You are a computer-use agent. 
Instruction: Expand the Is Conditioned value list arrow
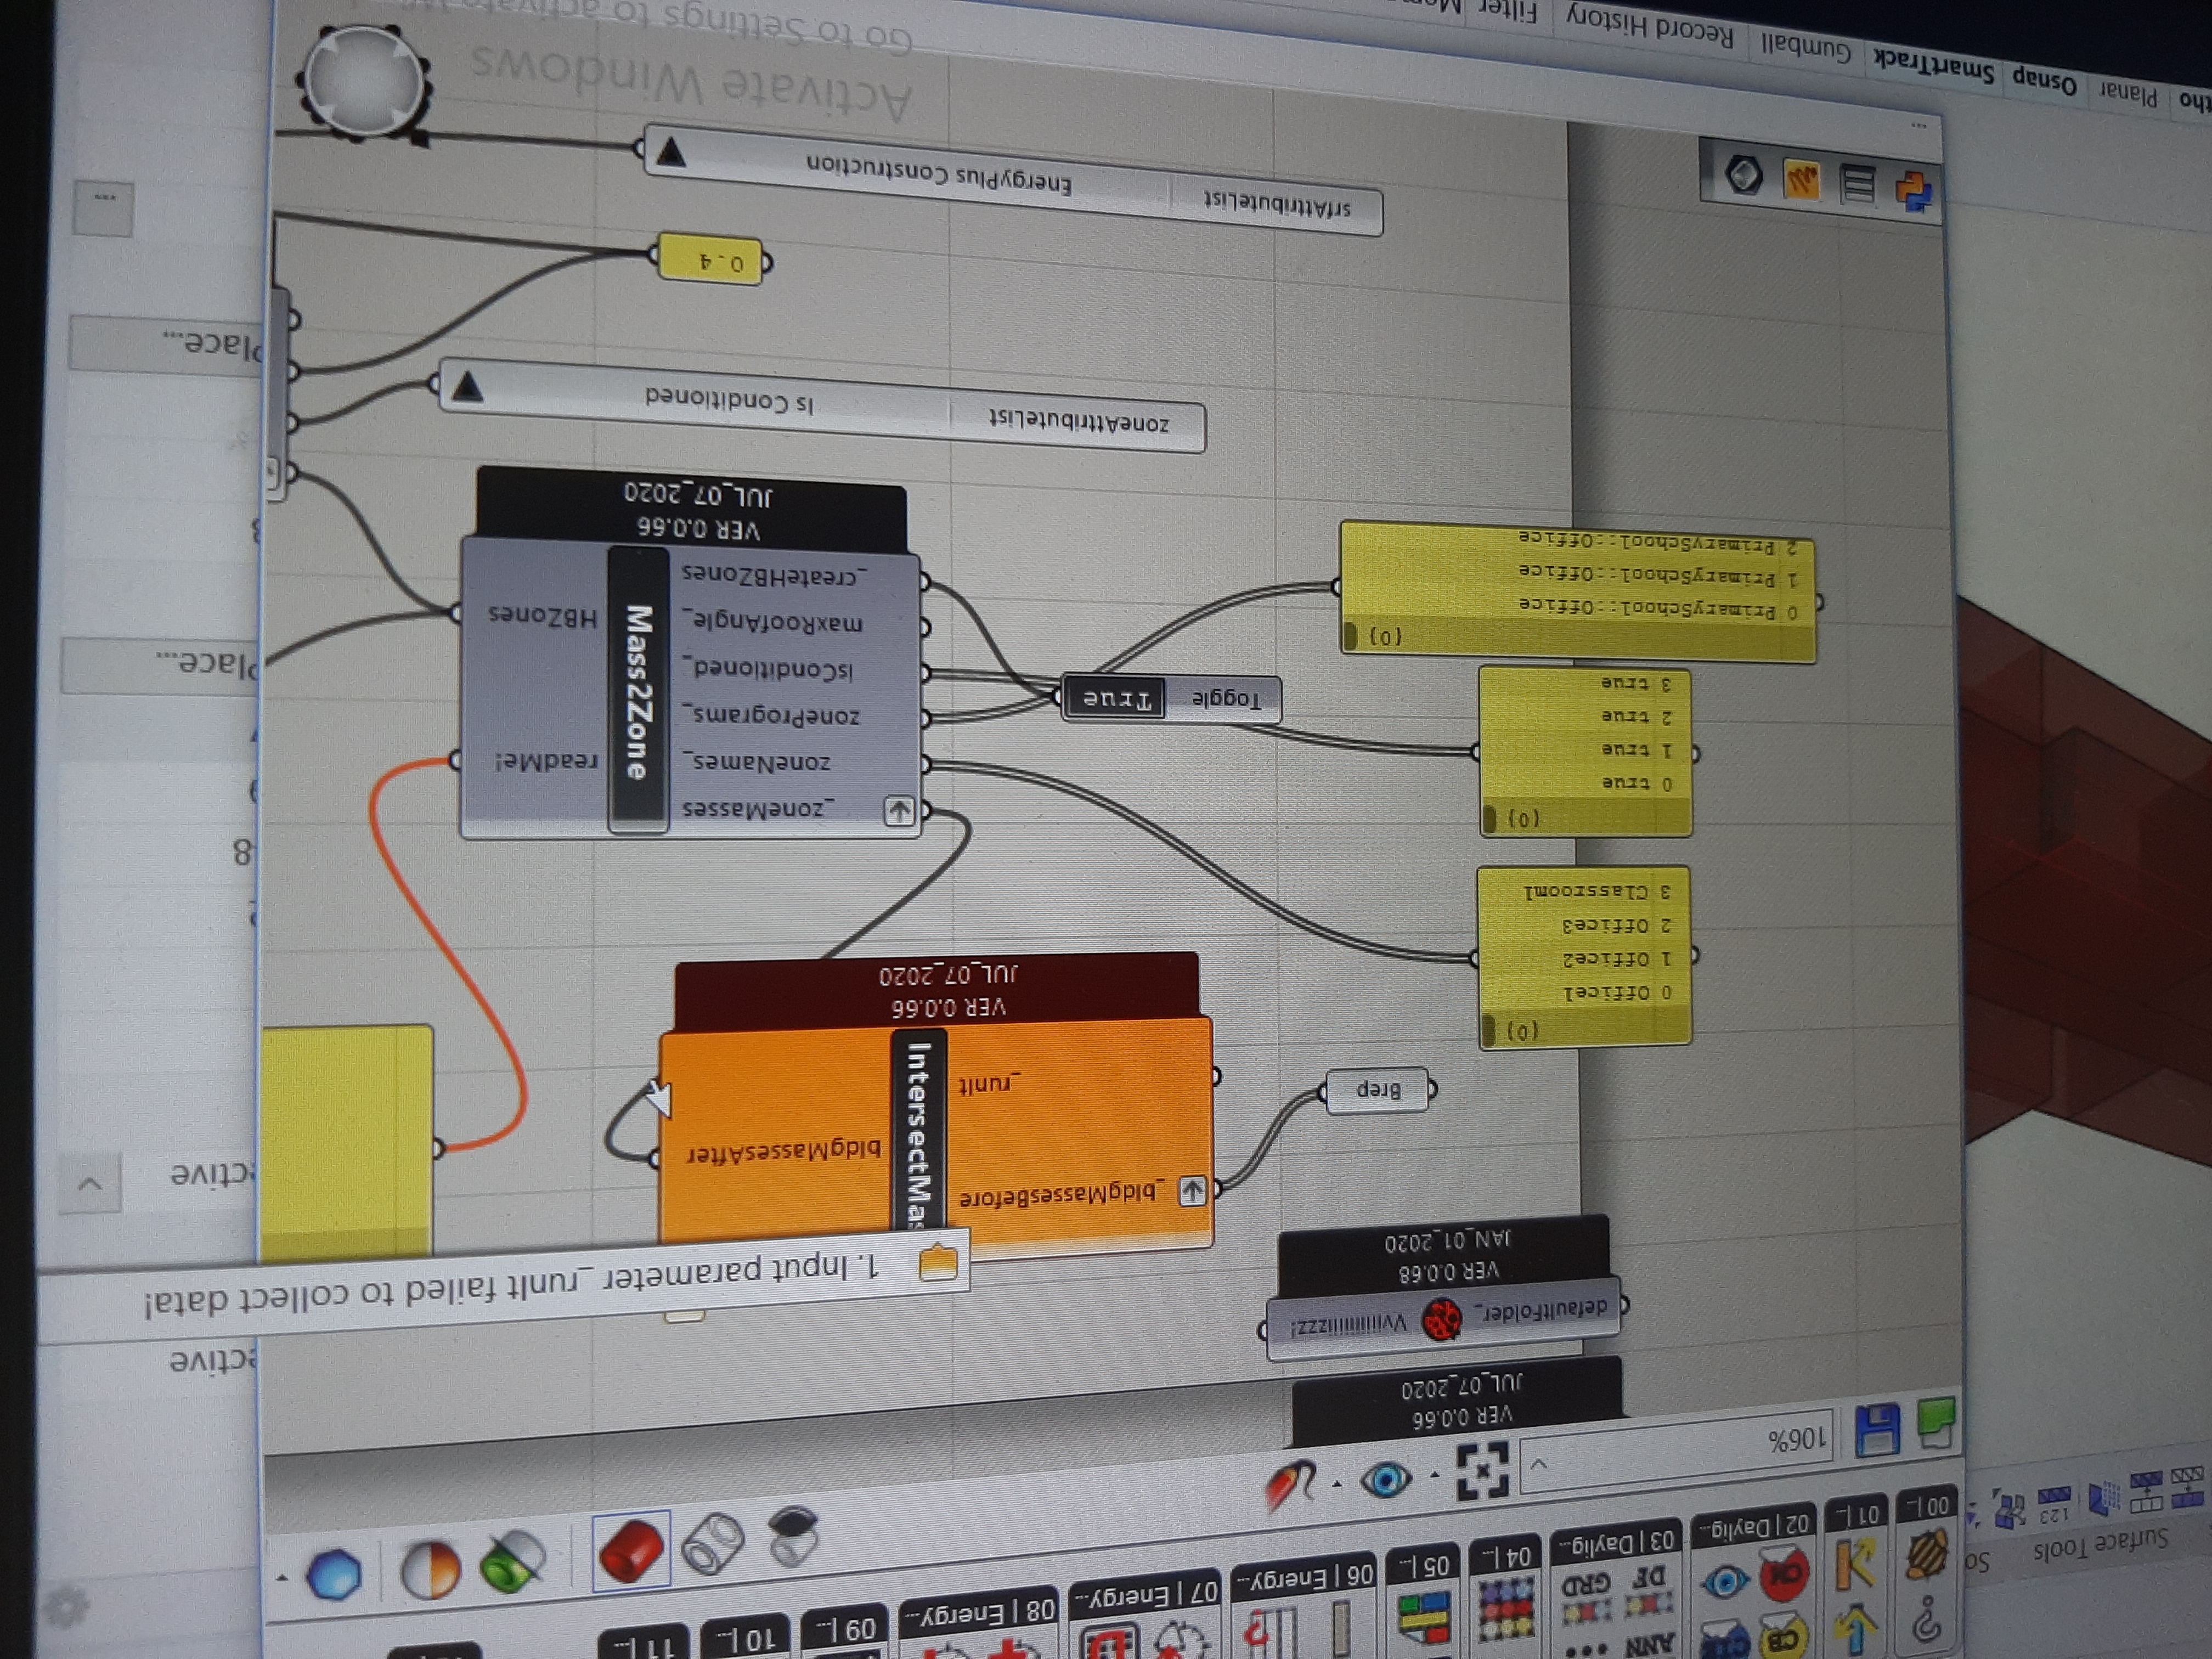[x=467, y=386]
